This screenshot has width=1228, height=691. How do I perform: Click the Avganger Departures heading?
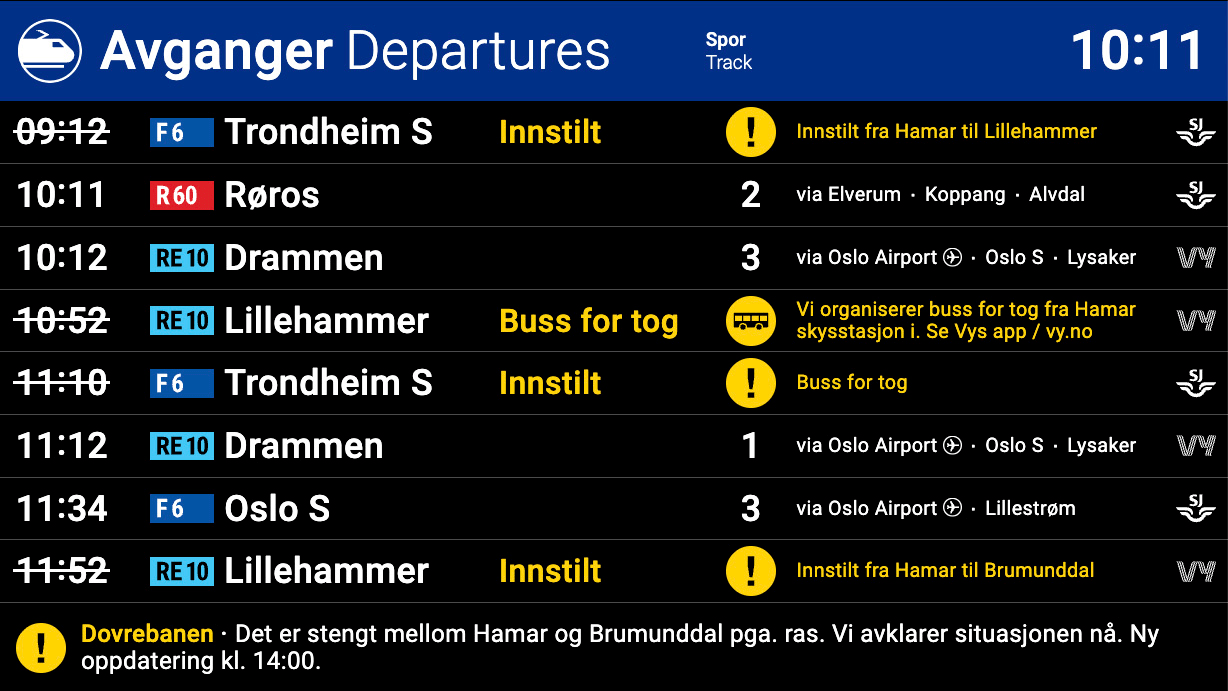(x=355, y=51)
